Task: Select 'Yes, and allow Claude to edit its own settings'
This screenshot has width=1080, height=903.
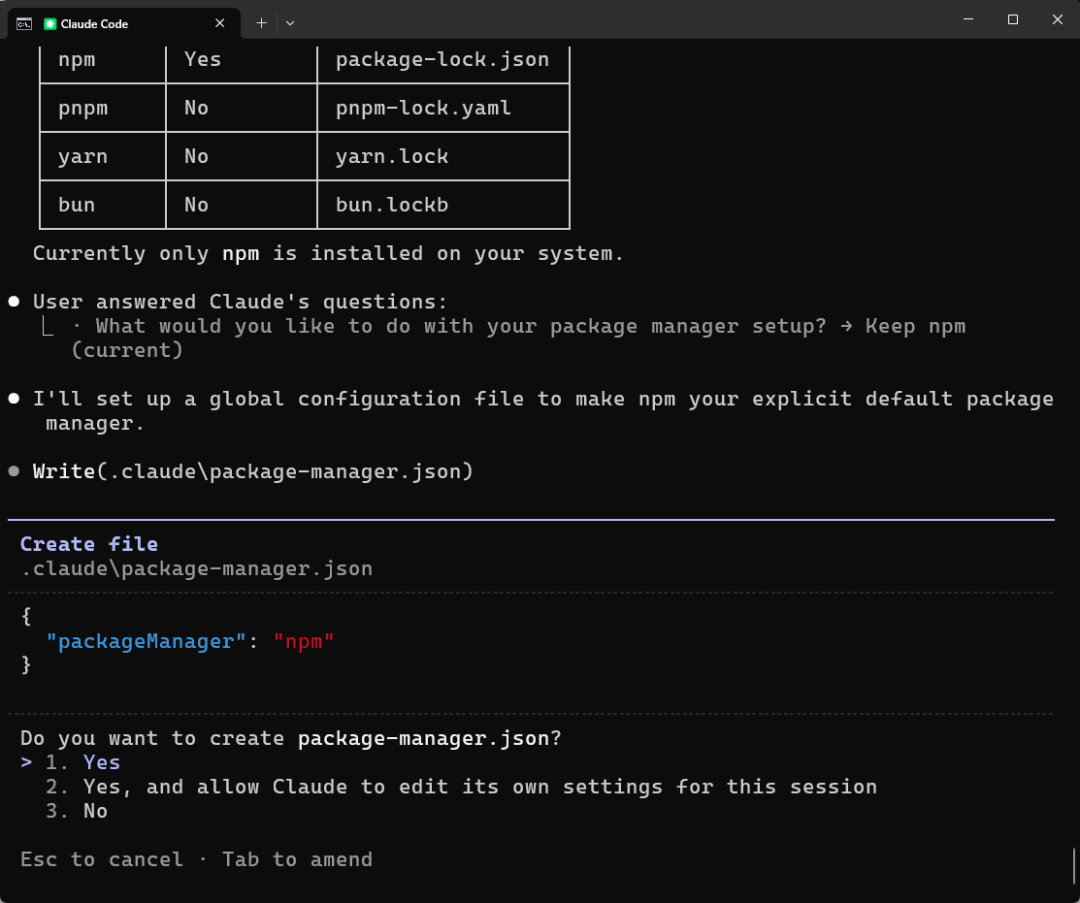Action: [479, 787]
